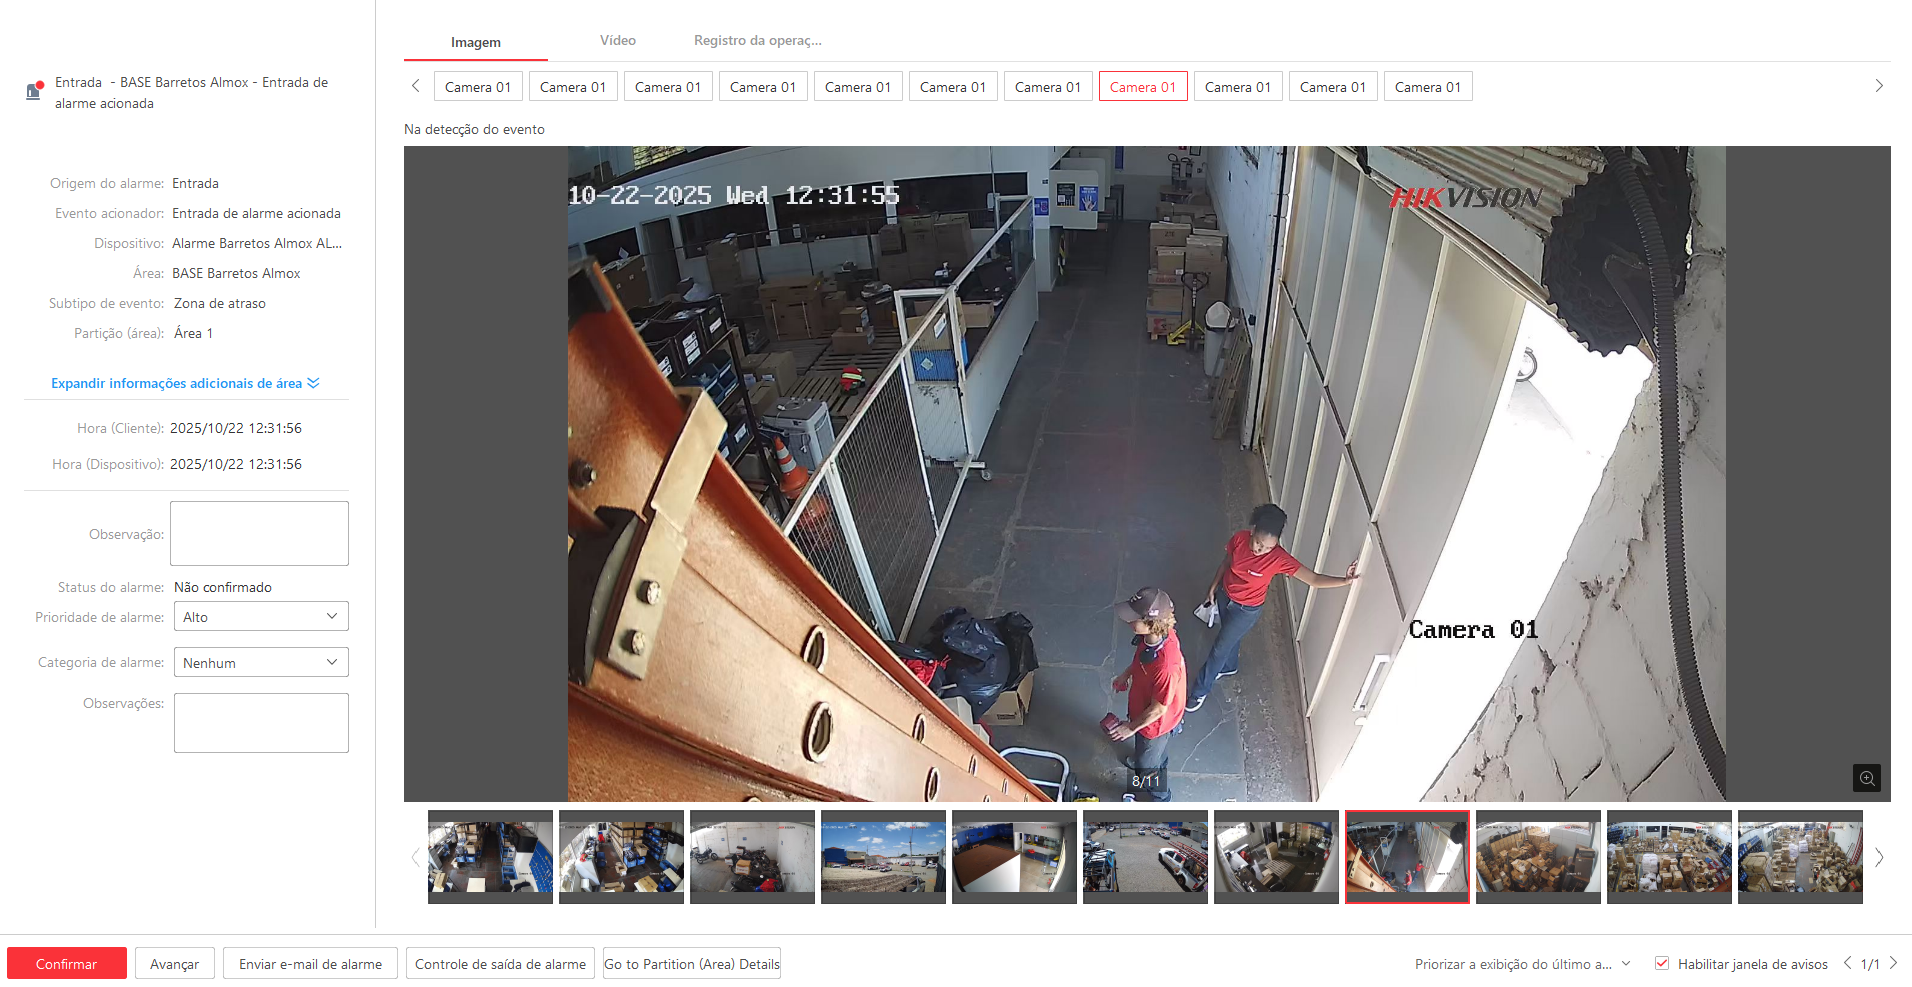Show previous thumbnails with left arrow
The width and height of the screenshot is (1912, 987).
[x=416, y=857]
